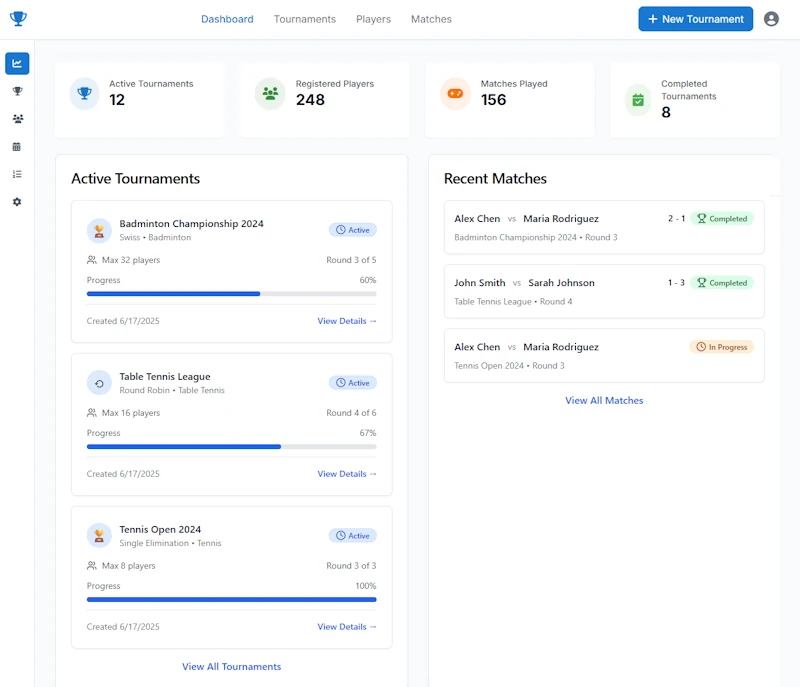Open the Matches nav tab
The image size is (800, 687).
click(x=431, y=19)
